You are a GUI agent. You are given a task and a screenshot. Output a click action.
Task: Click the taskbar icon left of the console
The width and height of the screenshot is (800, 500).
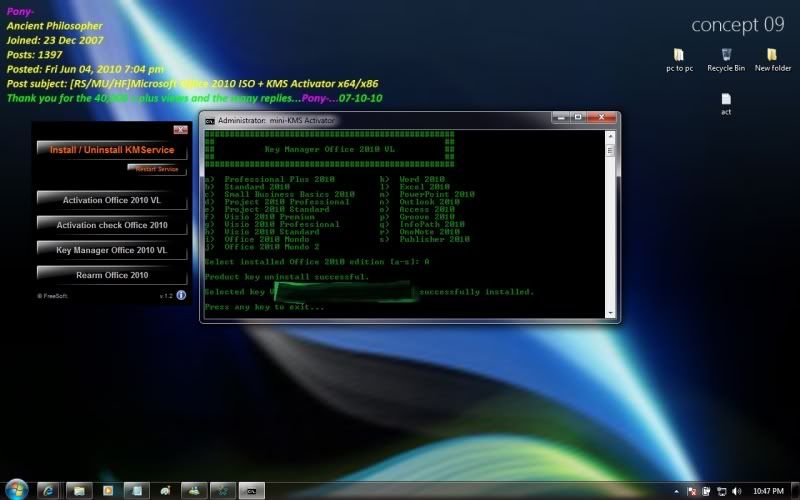223,491
